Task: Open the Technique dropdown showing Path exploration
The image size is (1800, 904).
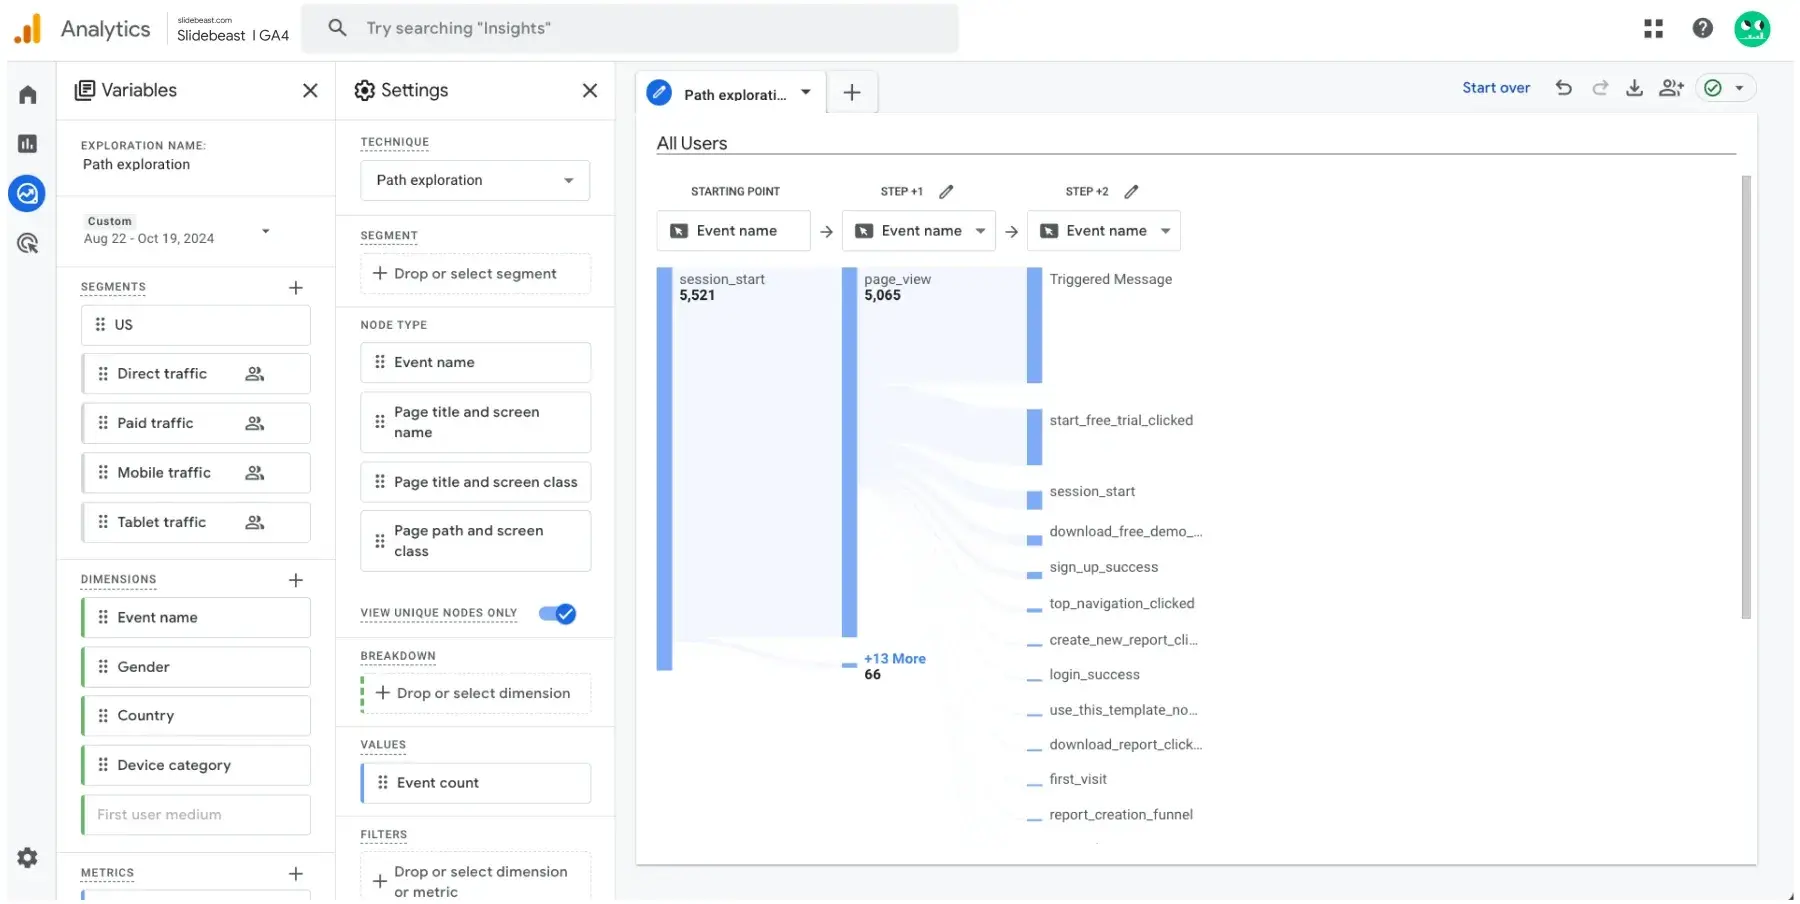Action: click(x=474, y=180)
